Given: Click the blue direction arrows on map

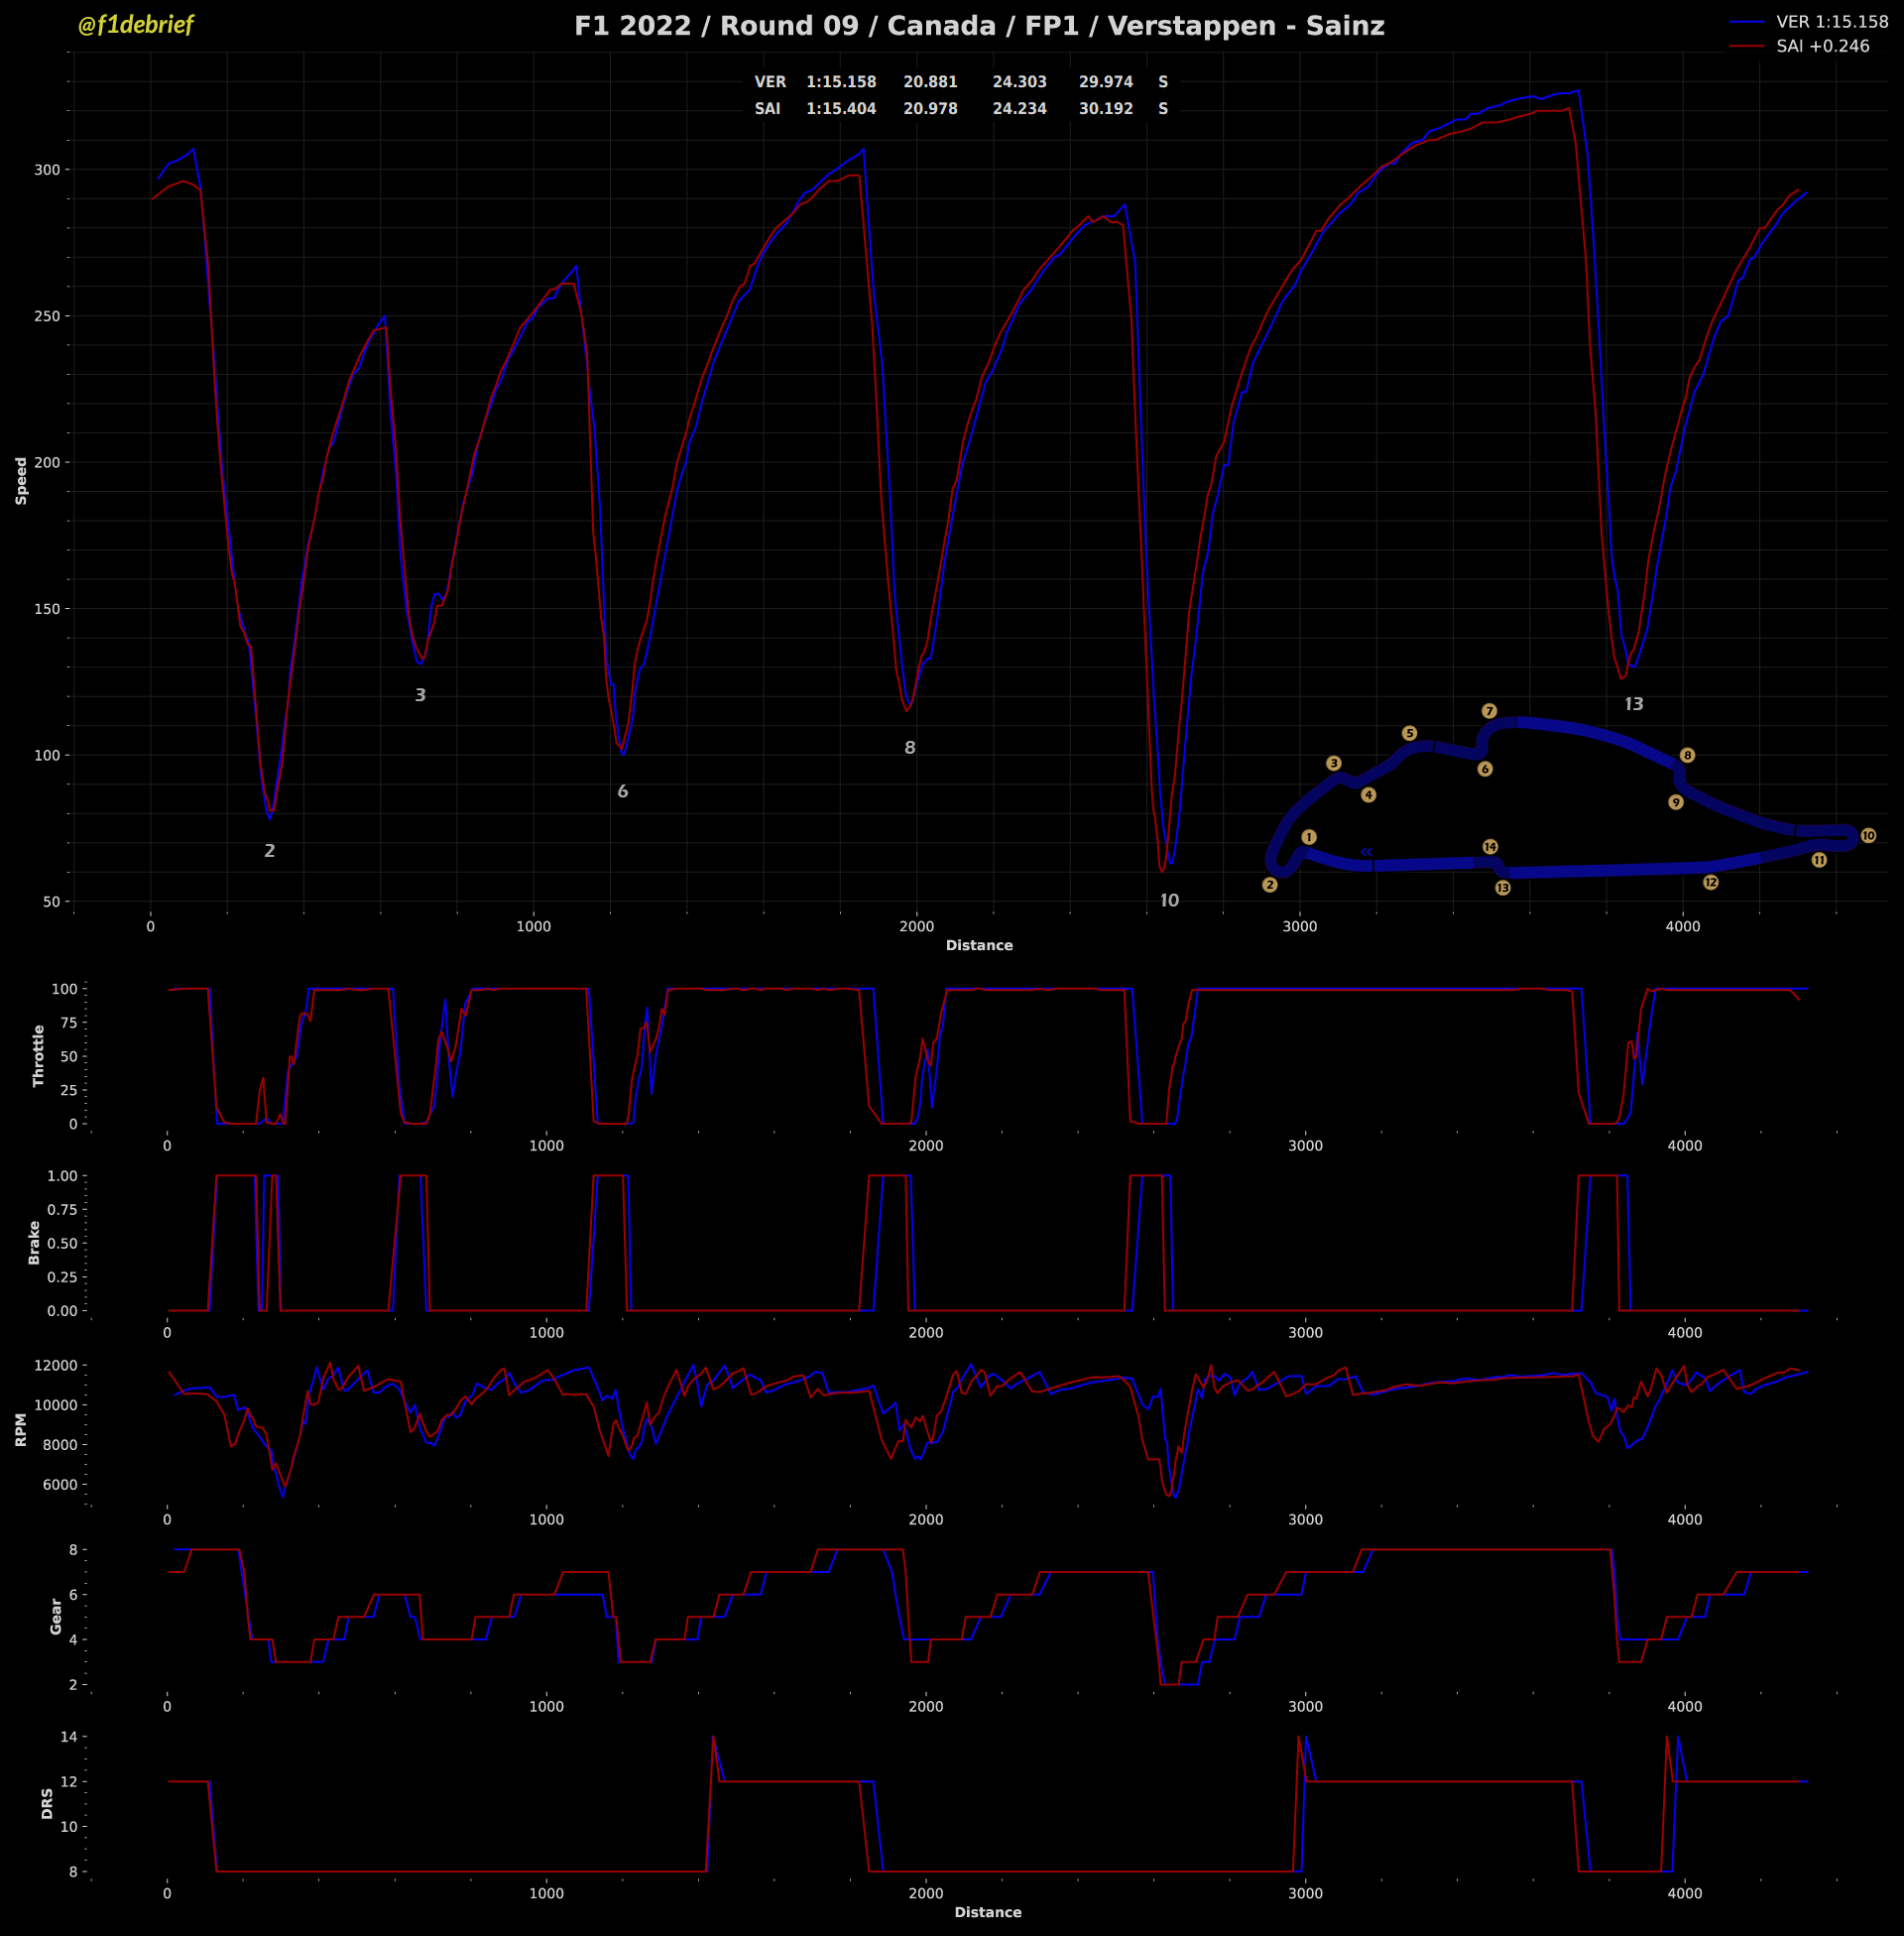Looking at the screenshot, I should pyautogui.click(x=1366, y=852).
